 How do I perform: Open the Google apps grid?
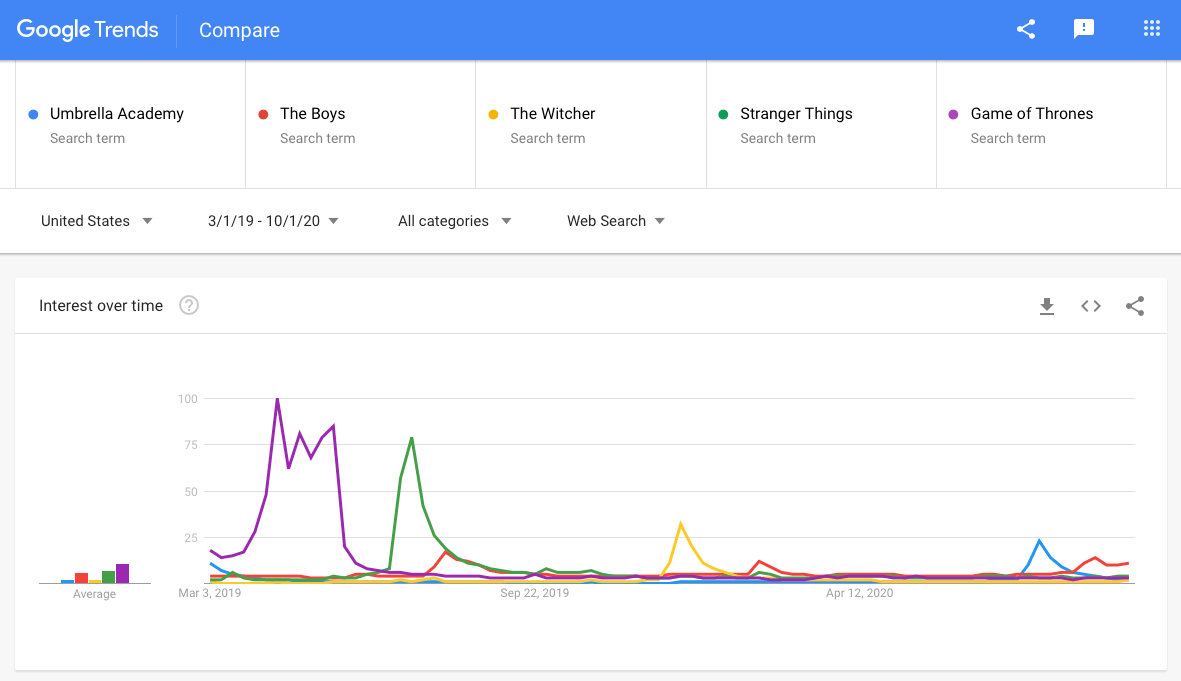pos(1152,29)
